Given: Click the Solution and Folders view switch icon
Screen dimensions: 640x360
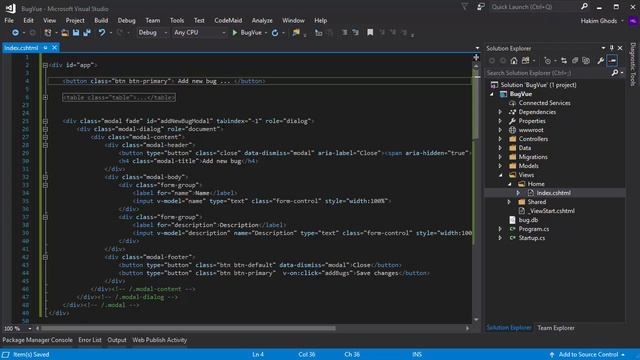Looking at the screenshot, I should 526,61.
